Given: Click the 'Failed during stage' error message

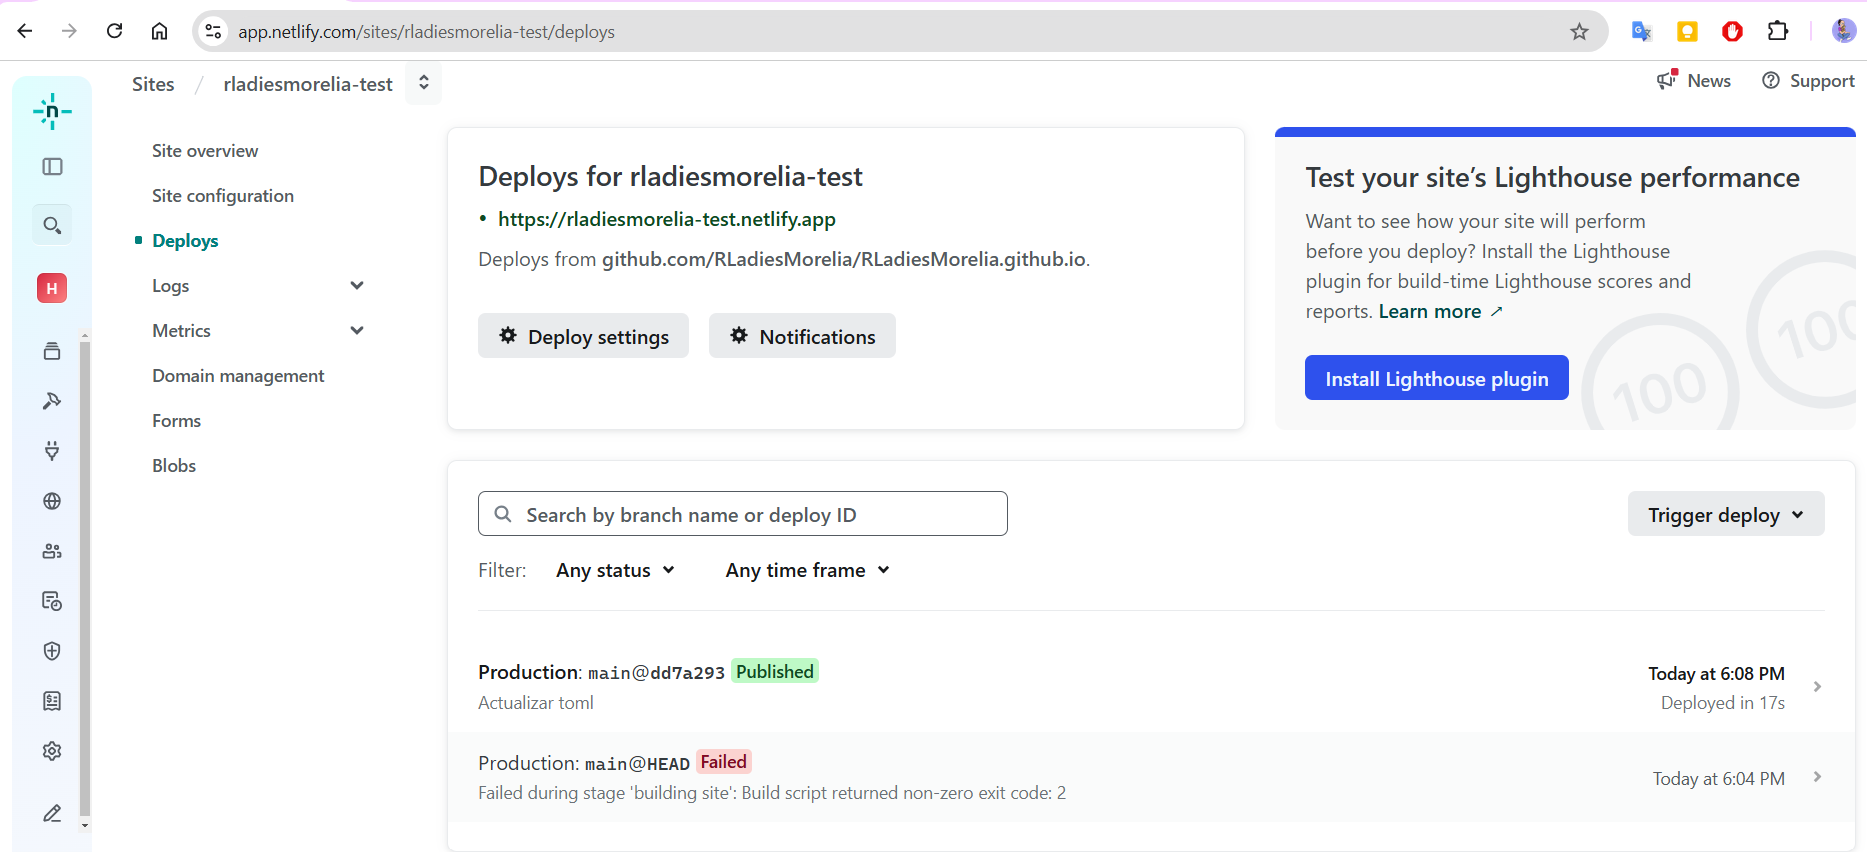Looking at the screenshot, I should tap(772, 793).
